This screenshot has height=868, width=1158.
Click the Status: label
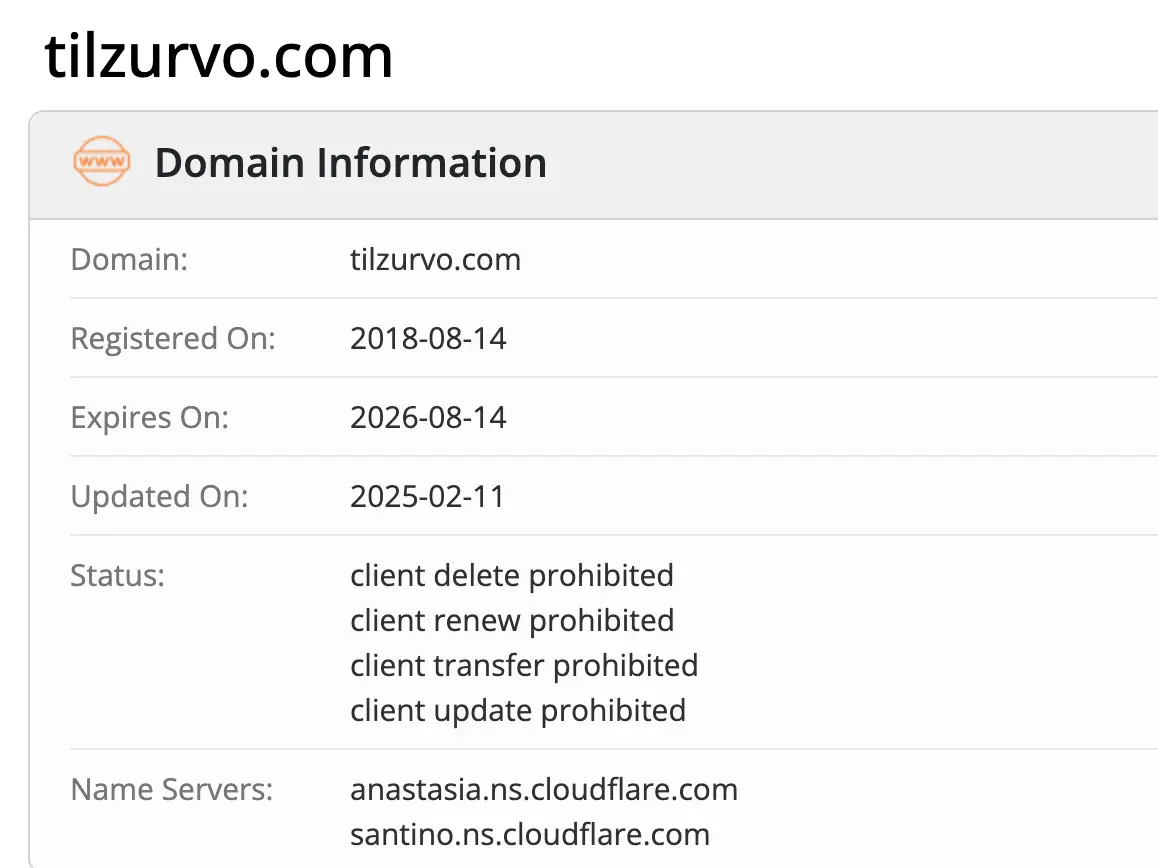117,575
